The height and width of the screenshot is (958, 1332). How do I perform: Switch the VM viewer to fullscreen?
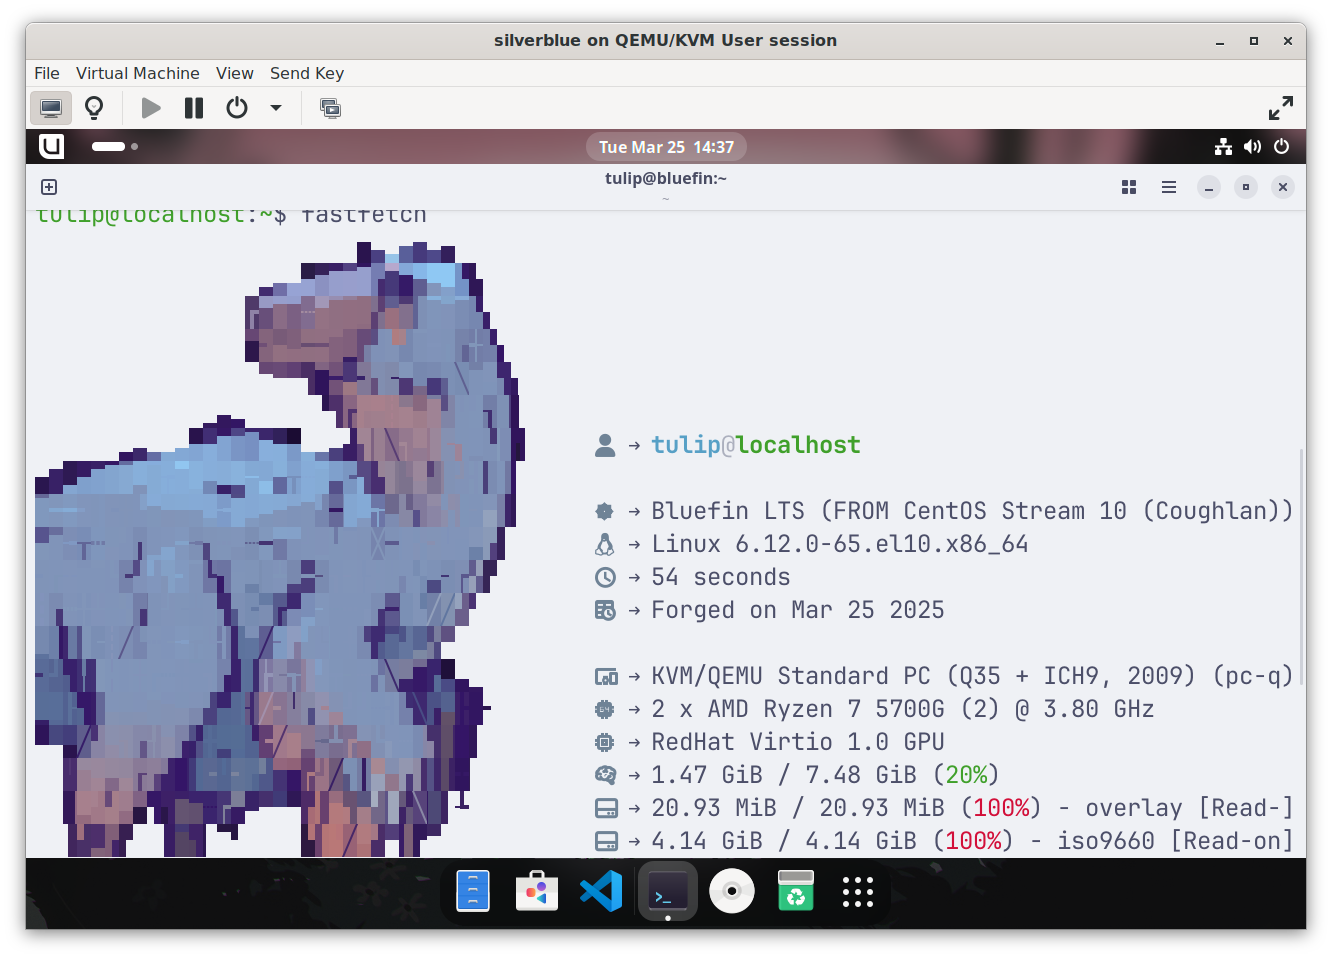point(1281,108)
